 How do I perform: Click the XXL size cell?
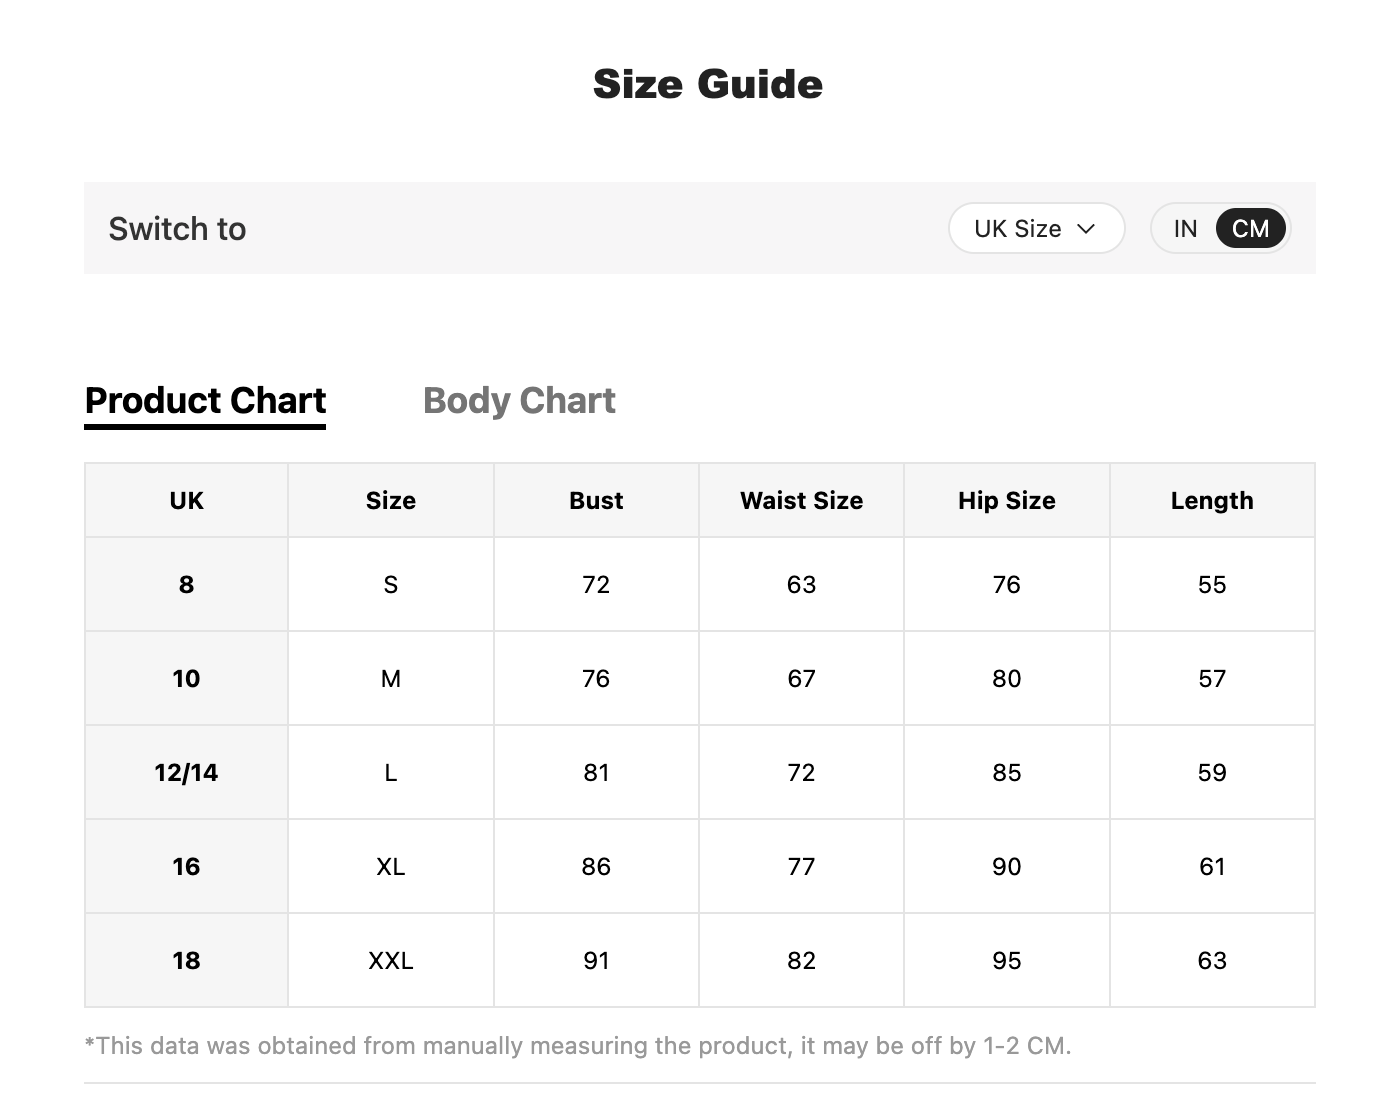pyautogui.click(x=391, y=960)
